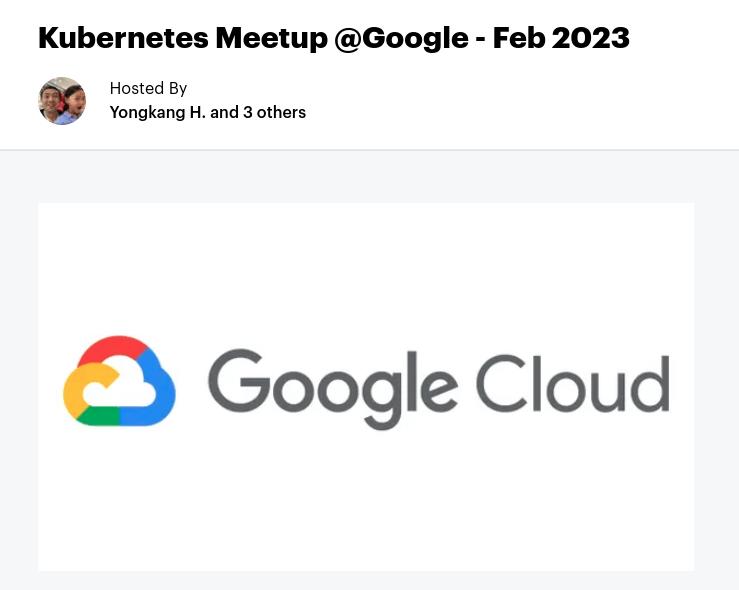Click the word 'Kubernetes' in the heading
The width and height of the screenshot is (739, 590).
(x=123, y=38)
